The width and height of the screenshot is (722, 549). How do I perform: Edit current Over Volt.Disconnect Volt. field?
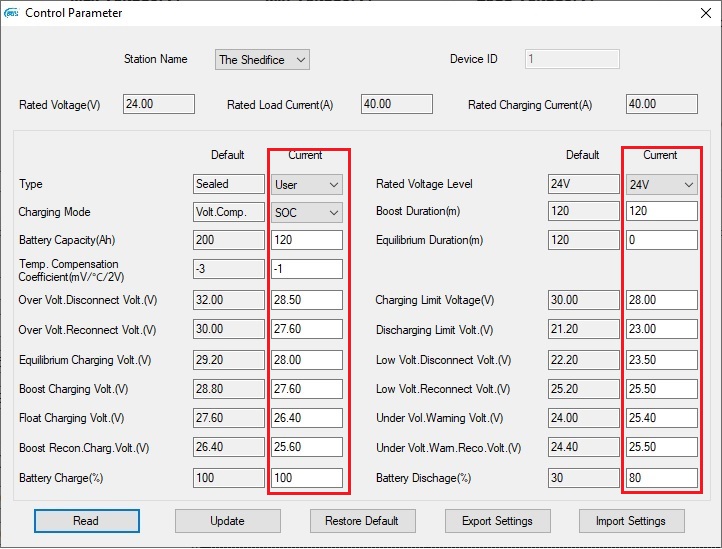(x=307, y=300)
